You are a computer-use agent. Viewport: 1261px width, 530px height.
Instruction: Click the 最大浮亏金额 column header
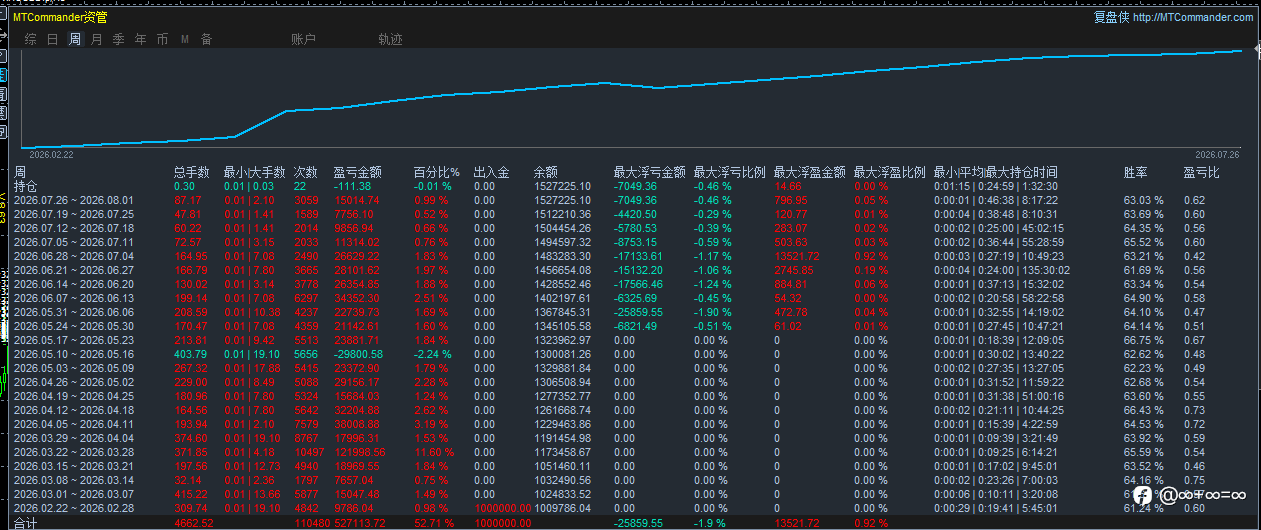coord(649,173)
